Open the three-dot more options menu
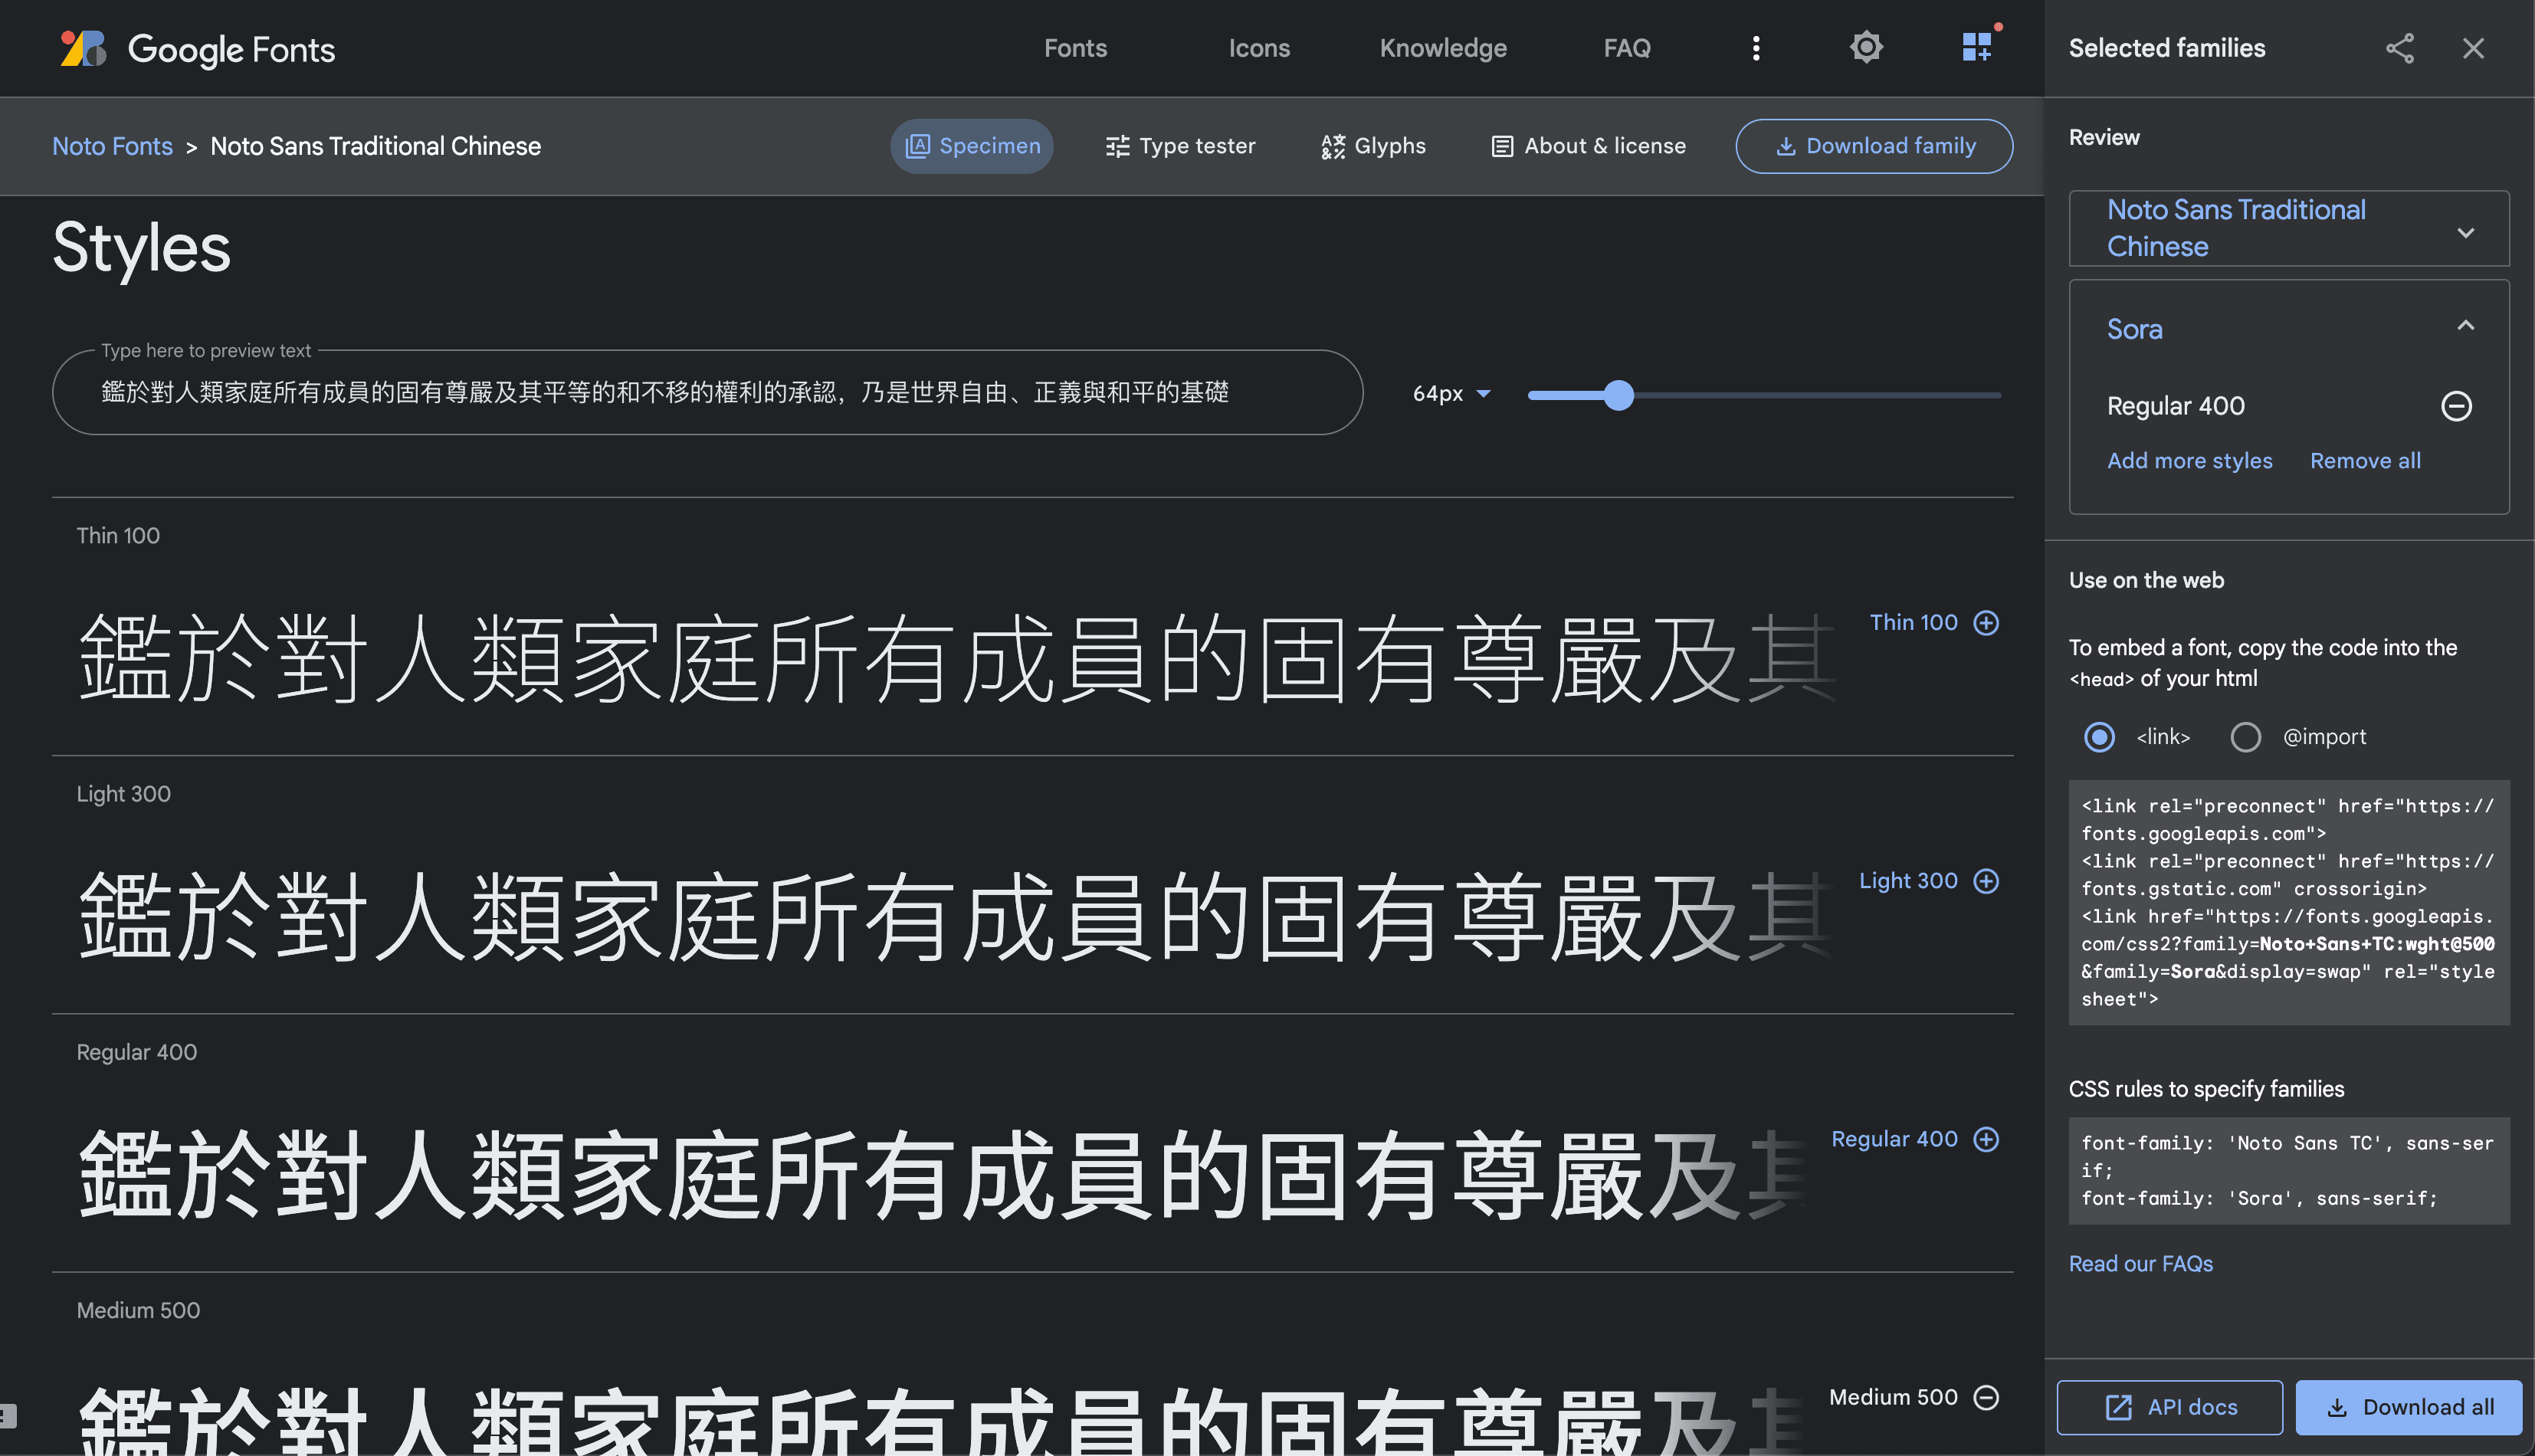 1756,48
